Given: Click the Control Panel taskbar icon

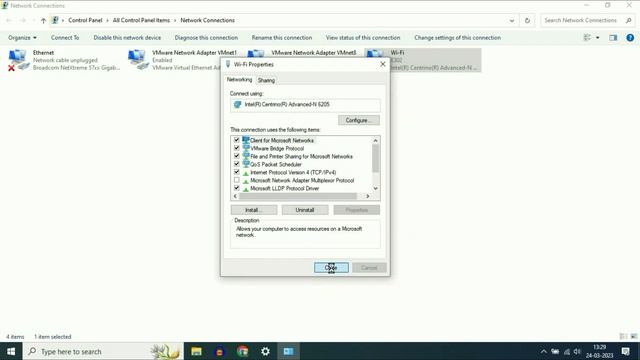Looking at the screenshot, I should 288,351.
